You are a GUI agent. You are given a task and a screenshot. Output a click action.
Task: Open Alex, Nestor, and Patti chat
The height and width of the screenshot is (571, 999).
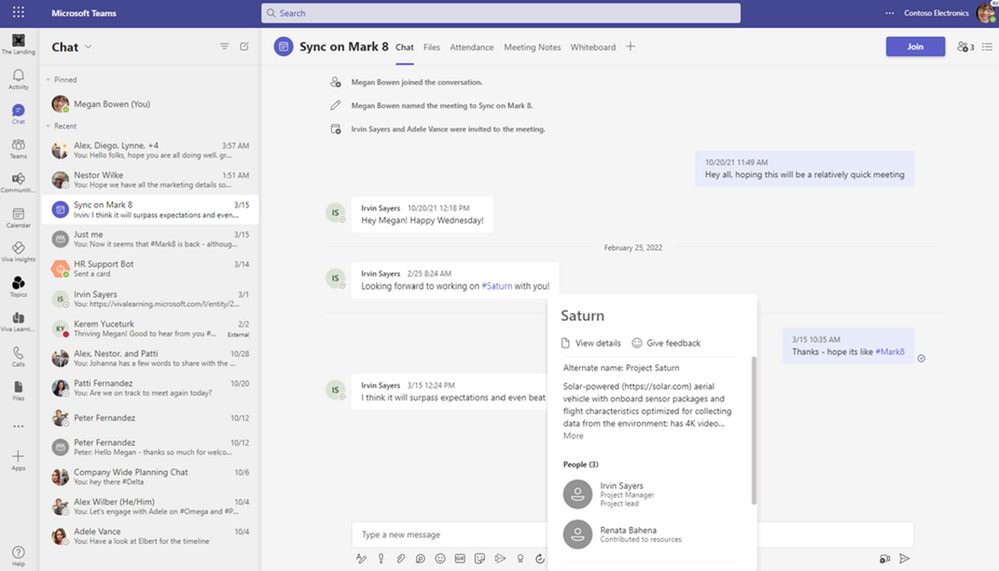[150, 358]
